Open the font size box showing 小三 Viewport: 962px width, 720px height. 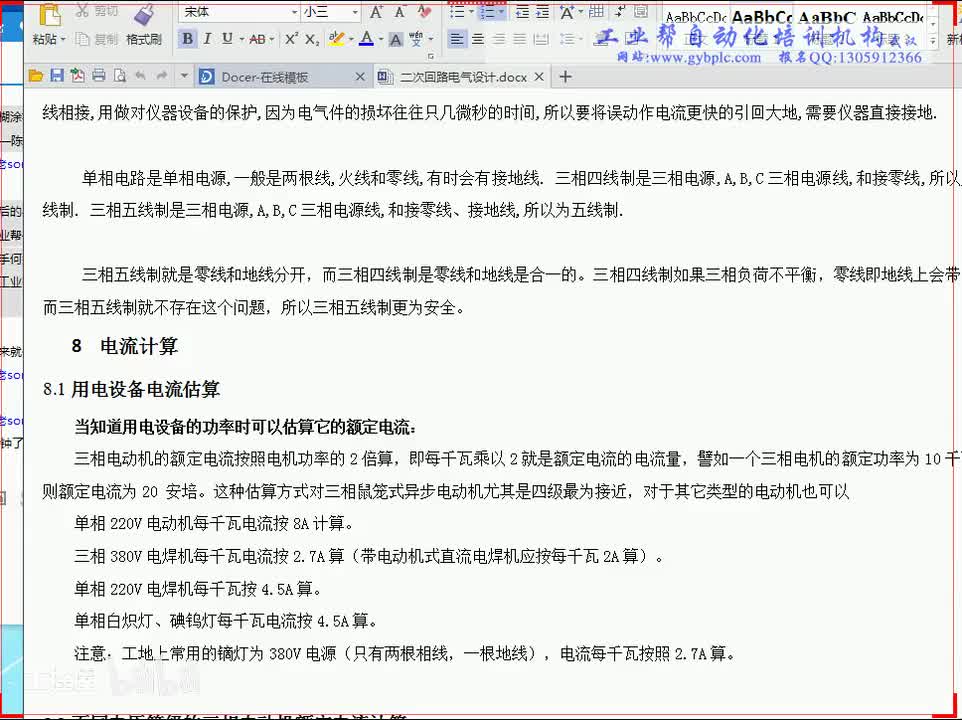(x=331, y=12)
